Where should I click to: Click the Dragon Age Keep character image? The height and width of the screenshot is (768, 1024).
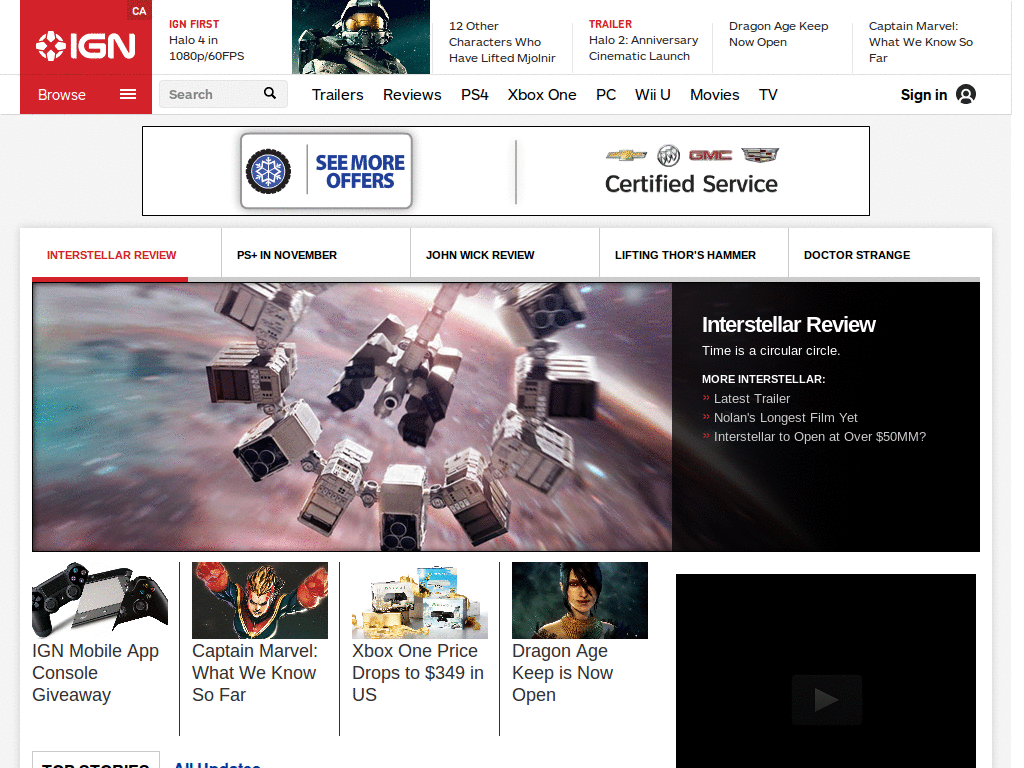pyautogui.click(x=580, y=600)
